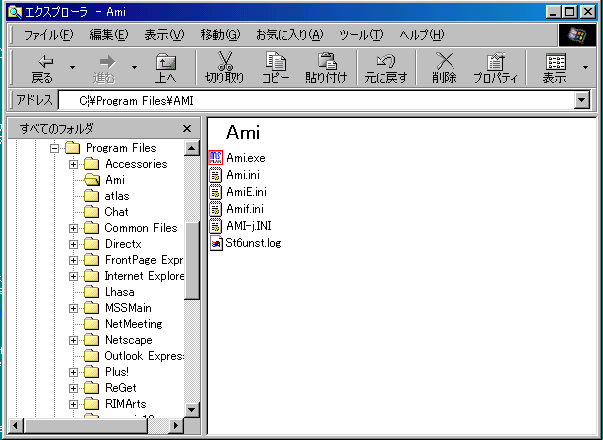
Task: Open the View (表示) button dropdown arrow
Action: [x=585, y=68]
